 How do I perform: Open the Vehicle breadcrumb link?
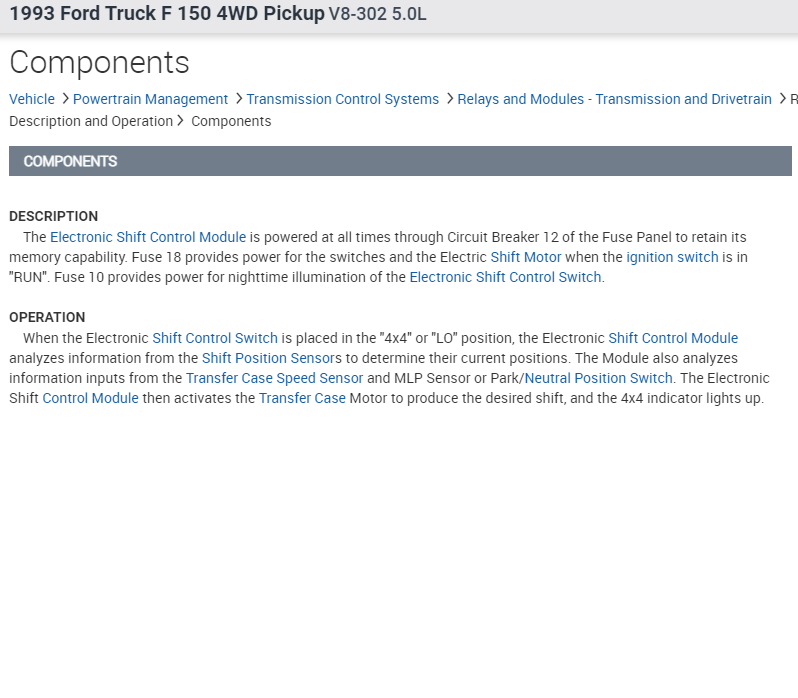point(32,99)
